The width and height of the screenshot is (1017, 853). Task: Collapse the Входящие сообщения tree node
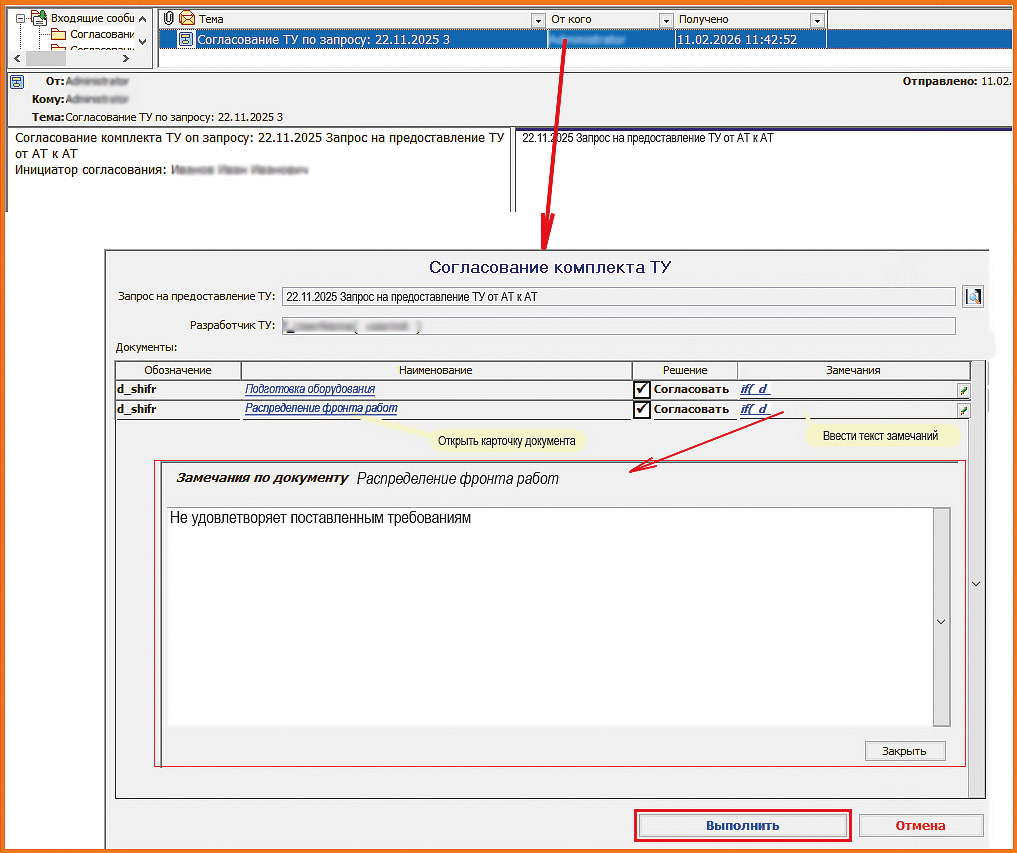point(21,18)
